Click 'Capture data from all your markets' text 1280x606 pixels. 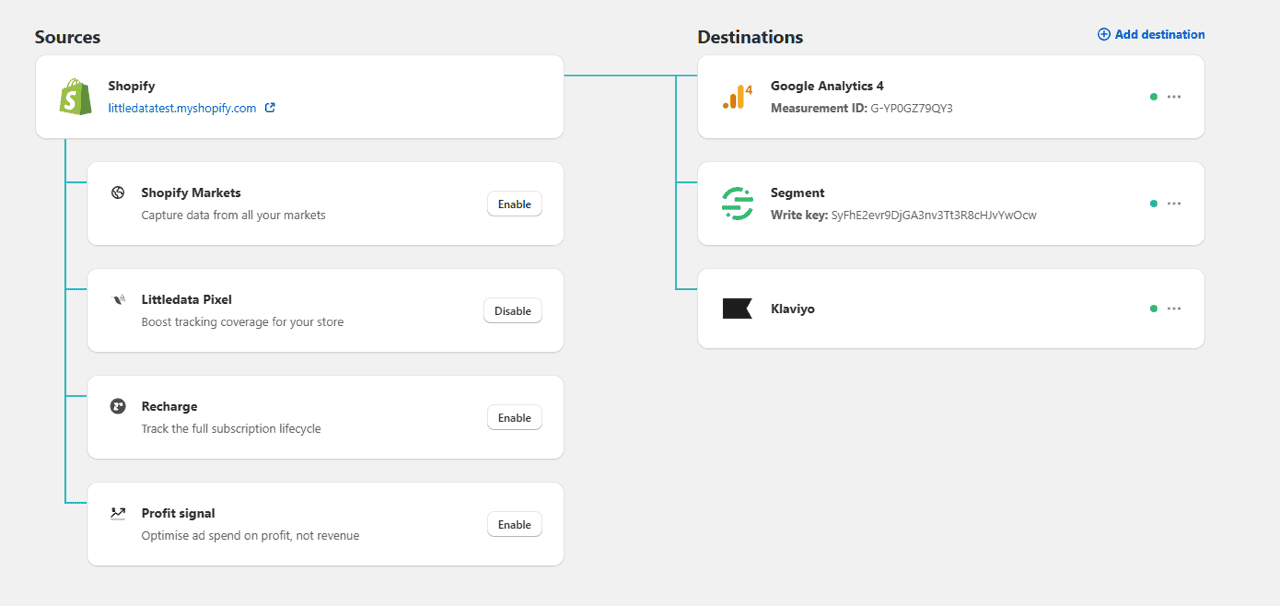click(233, 215)
